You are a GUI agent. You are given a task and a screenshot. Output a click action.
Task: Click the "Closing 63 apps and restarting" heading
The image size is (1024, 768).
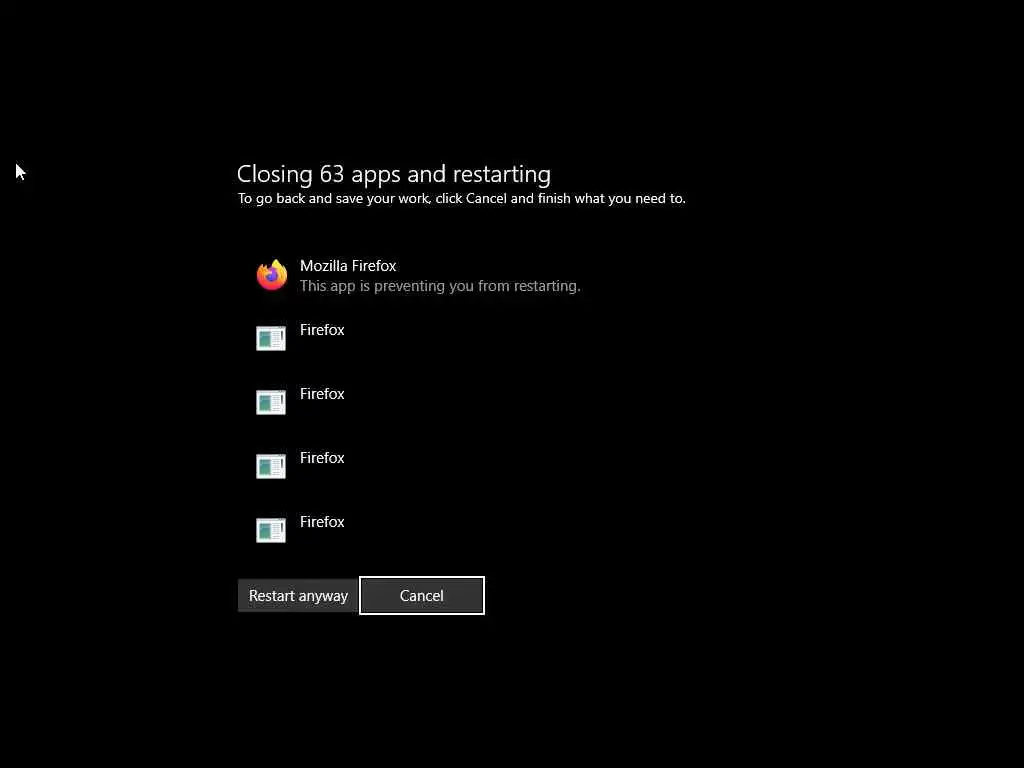[394, 174]
